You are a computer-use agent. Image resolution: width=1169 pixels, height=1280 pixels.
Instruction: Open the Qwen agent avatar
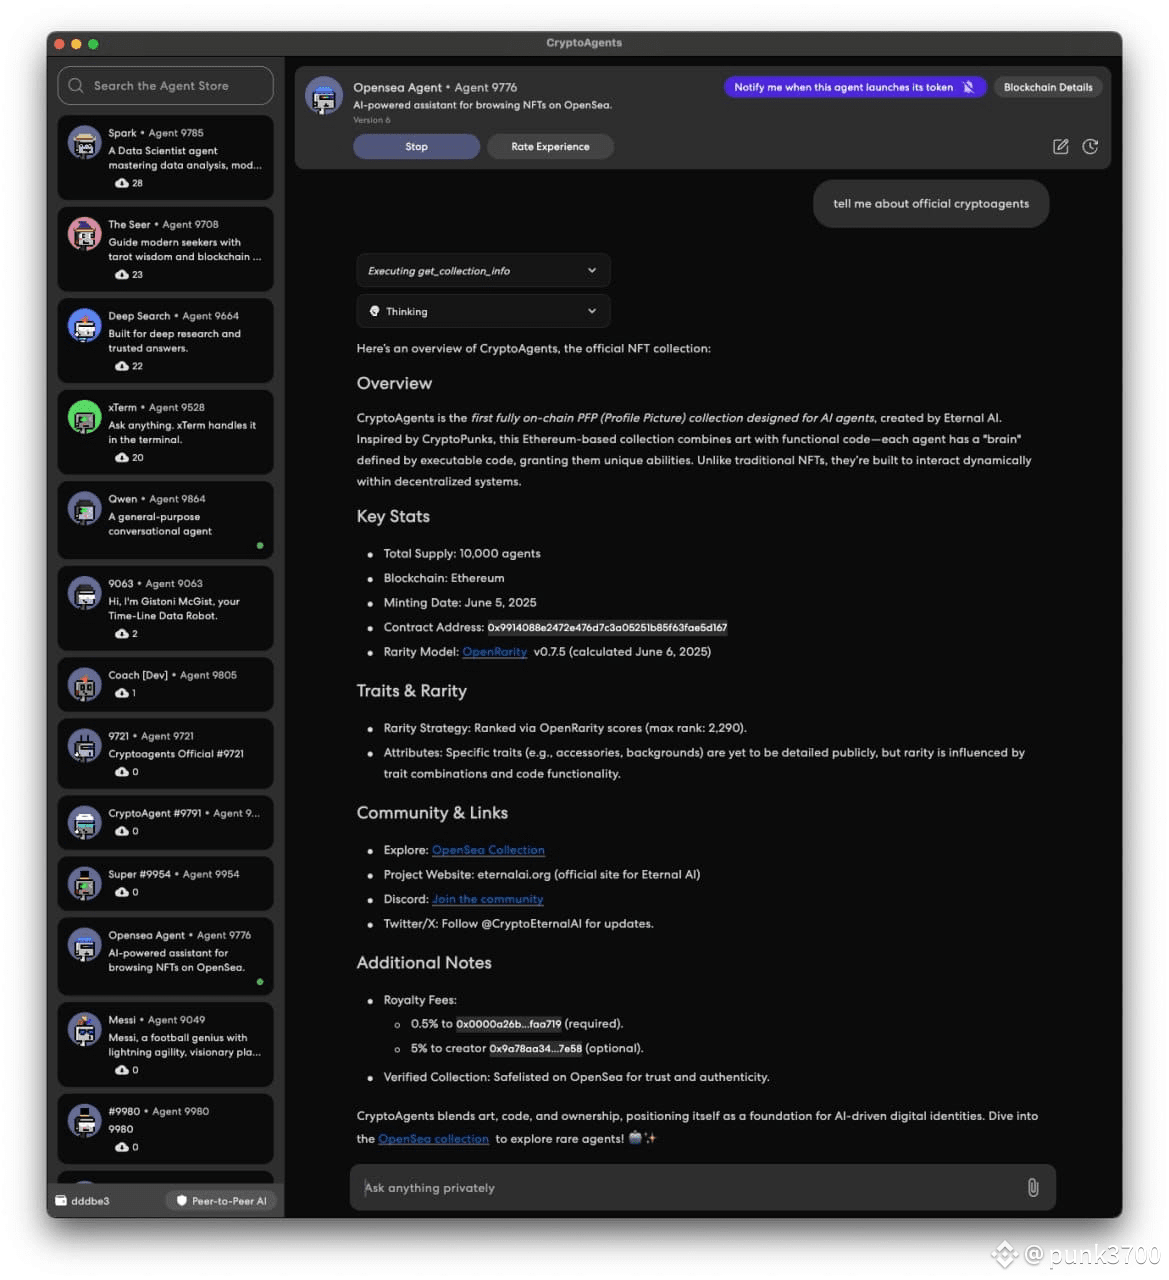point(84,508)
